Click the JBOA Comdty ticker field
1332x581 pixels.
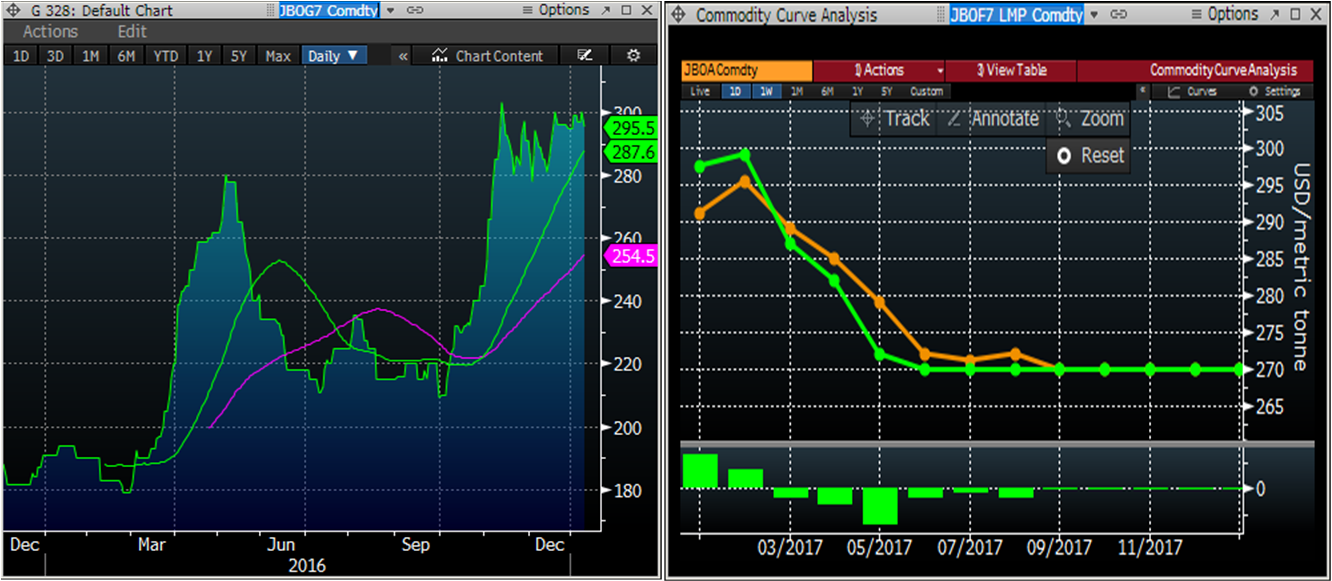(747, 70)
